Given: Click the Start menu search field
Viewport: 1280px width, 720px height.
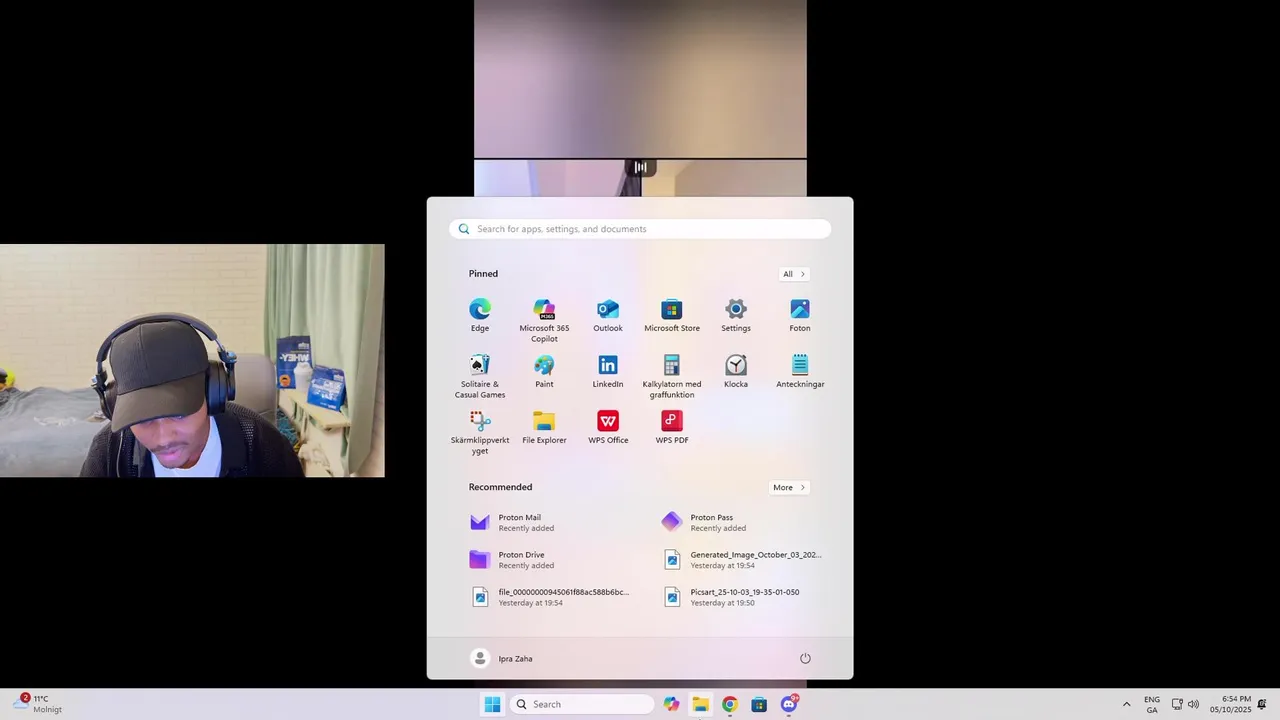Looking at the screenshot, I should coord(640,229).
